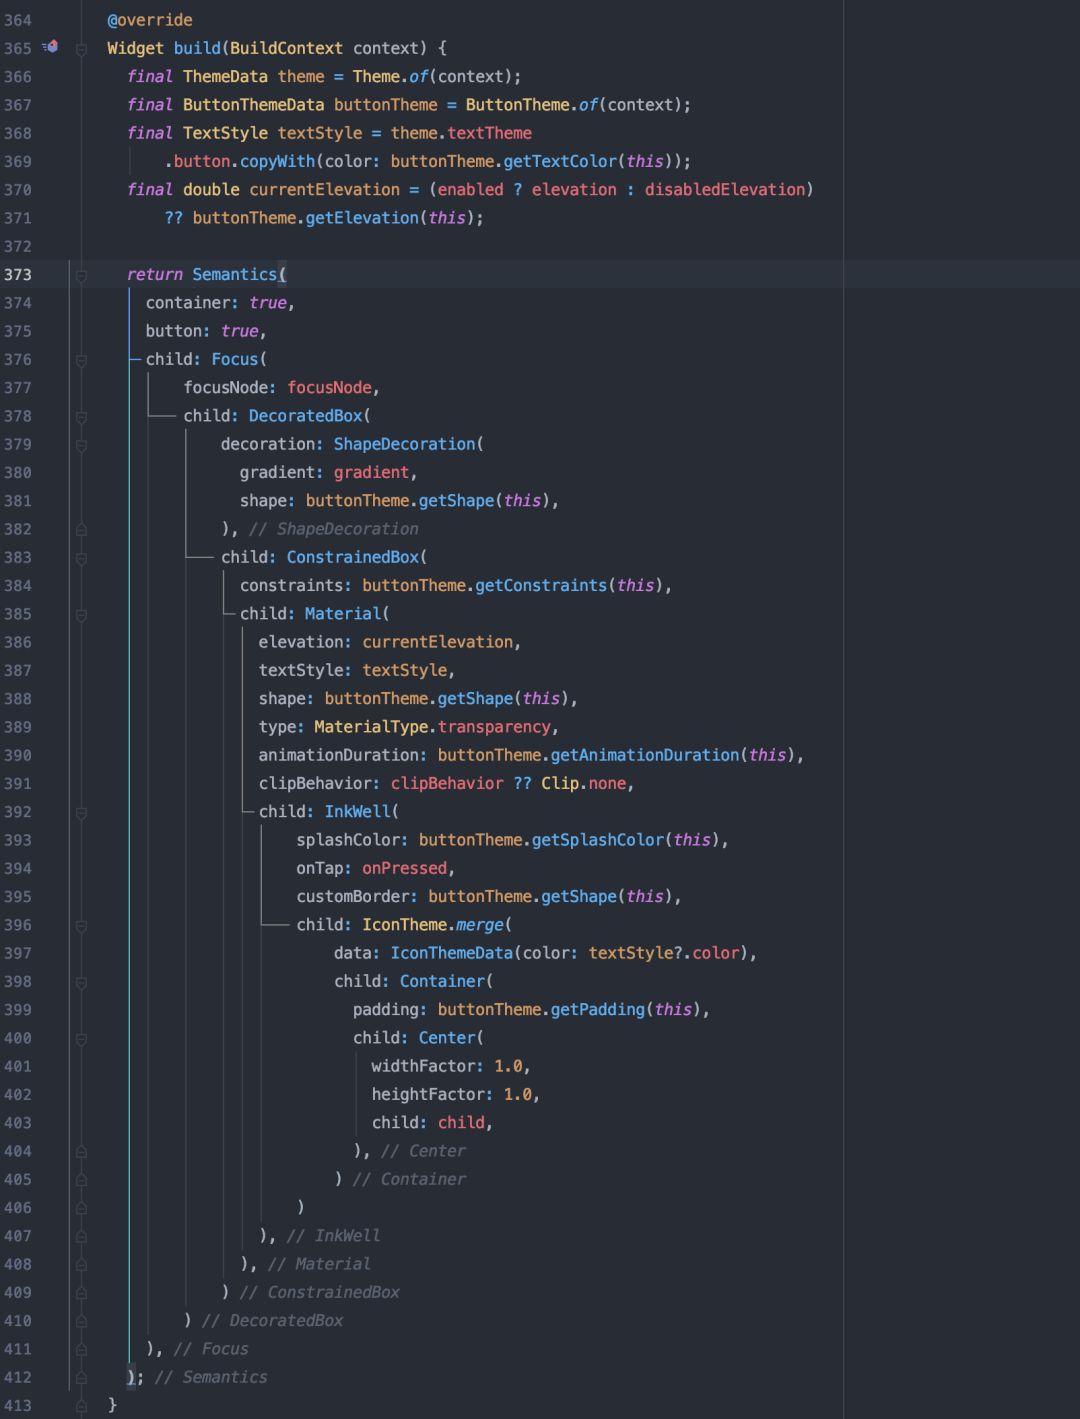This screenshot has height=1419, width=1080.
Task: Click MaterialType on line 389
Action: click(371, 727)
